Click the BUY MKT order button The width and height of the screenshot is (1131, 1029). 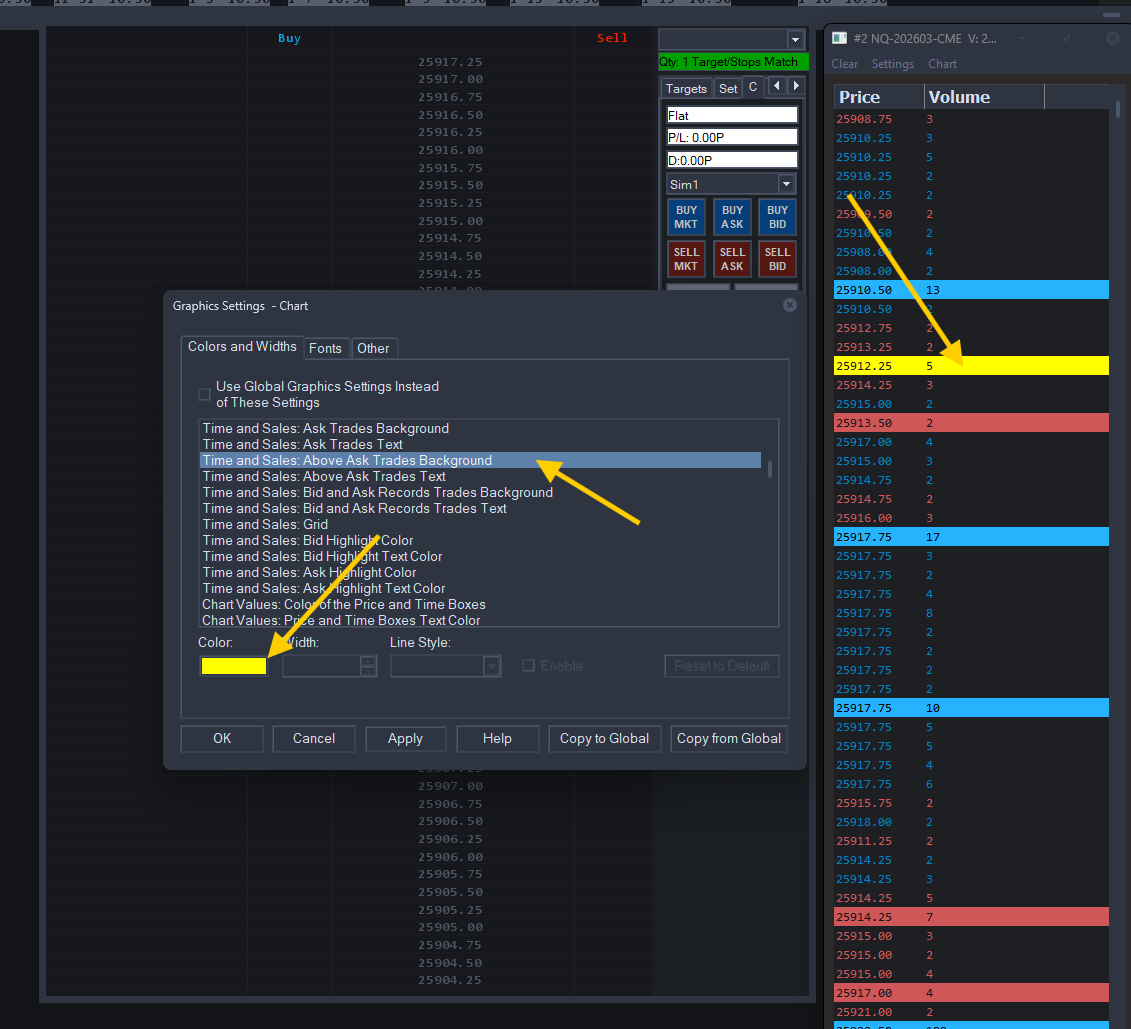coord(686,217)
